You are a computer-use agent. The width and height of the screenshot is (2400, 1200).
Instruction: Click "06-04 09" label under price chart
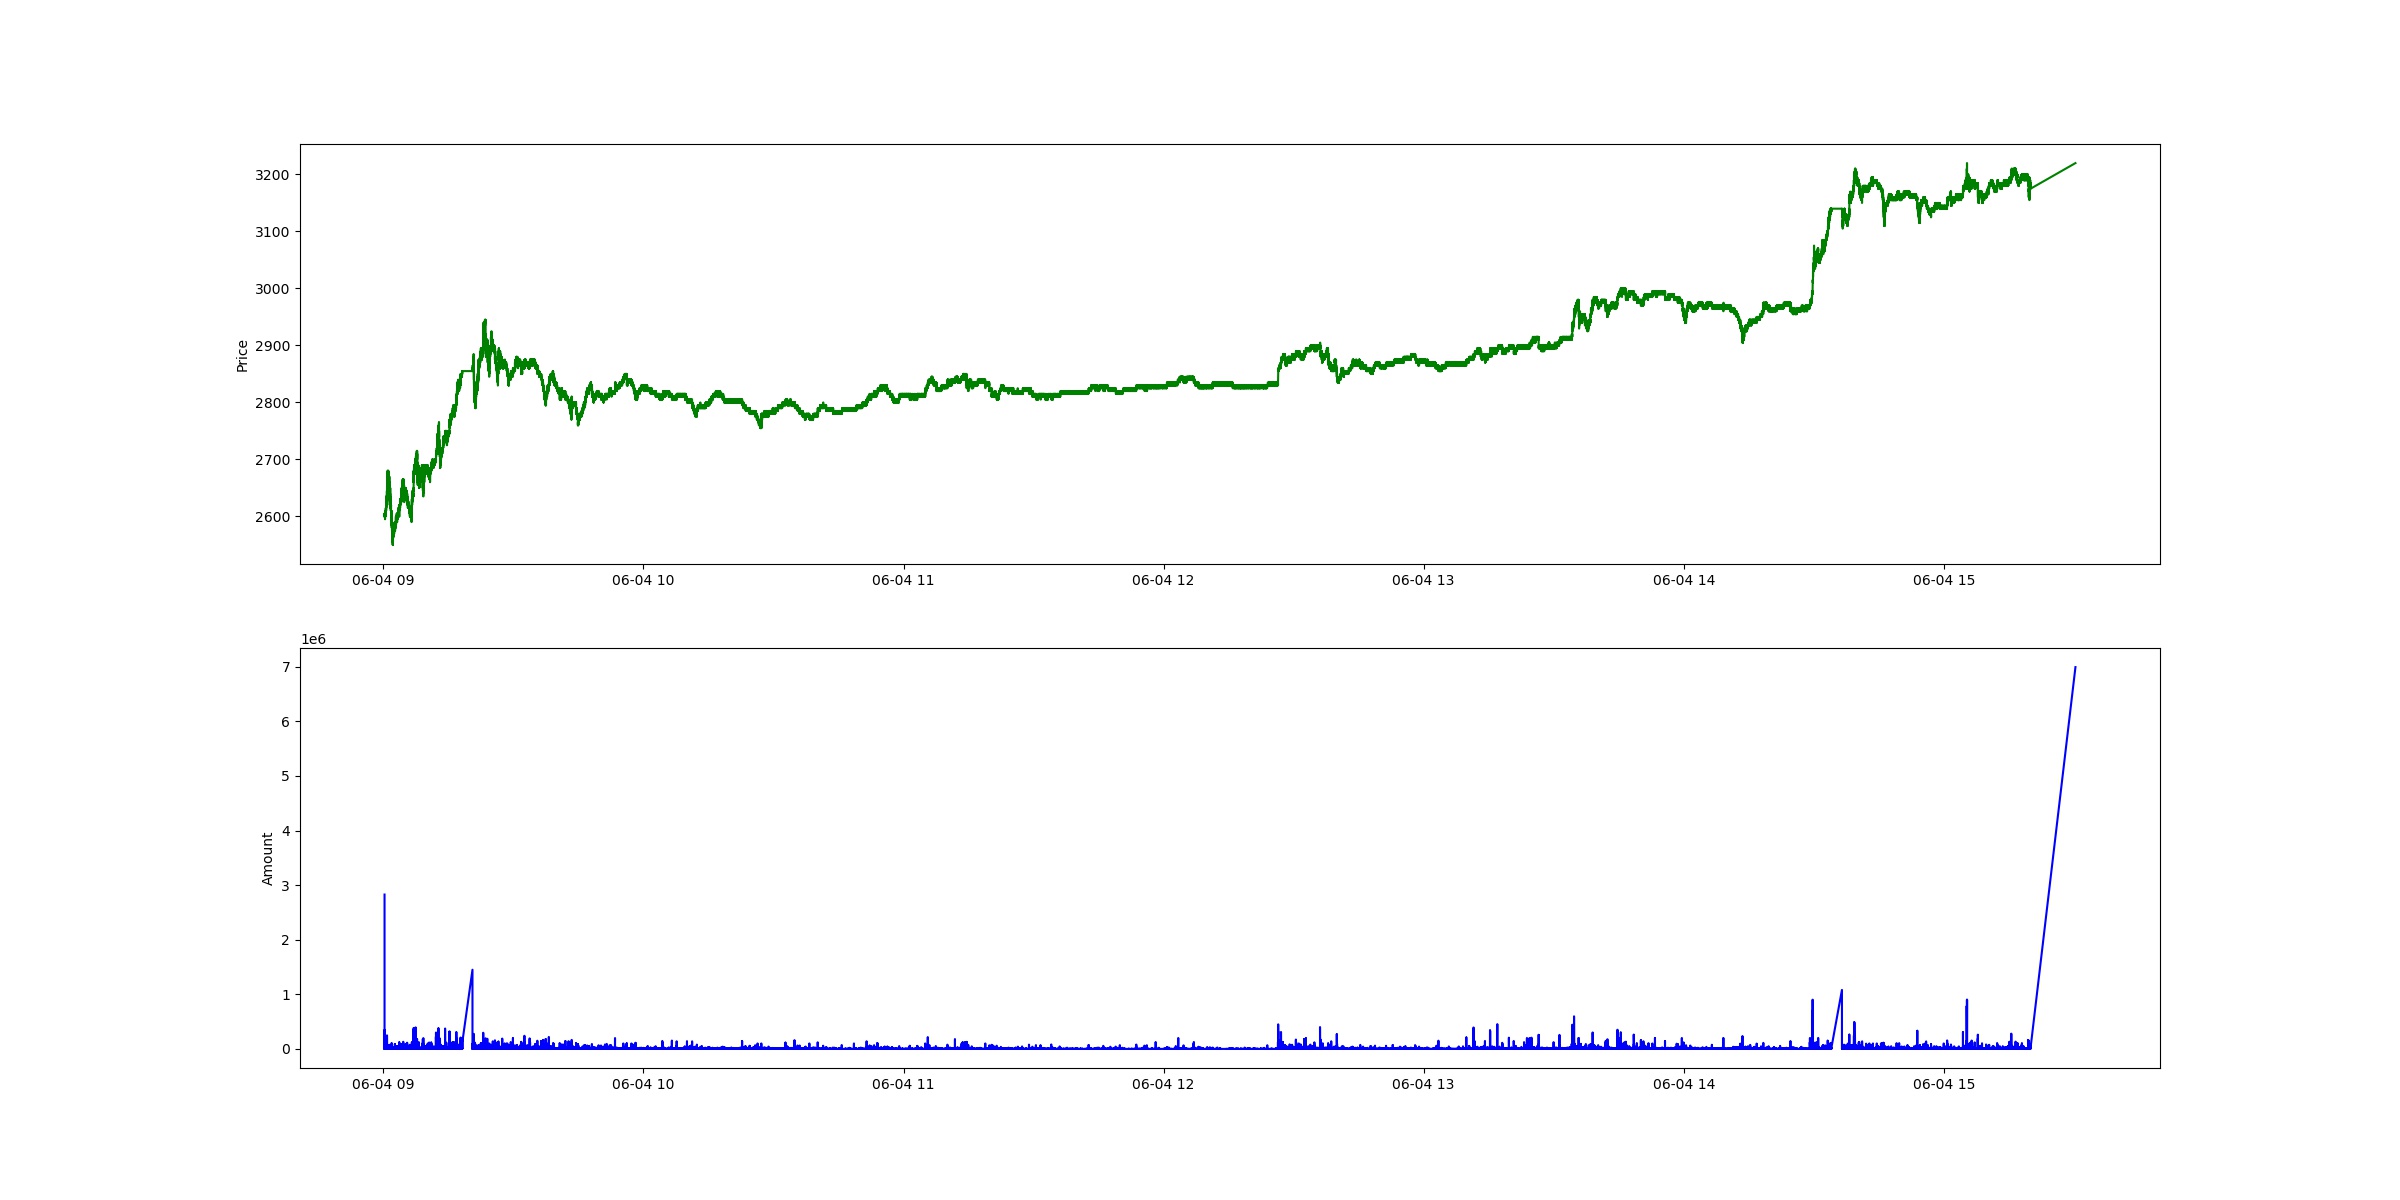tap(383, 580)
